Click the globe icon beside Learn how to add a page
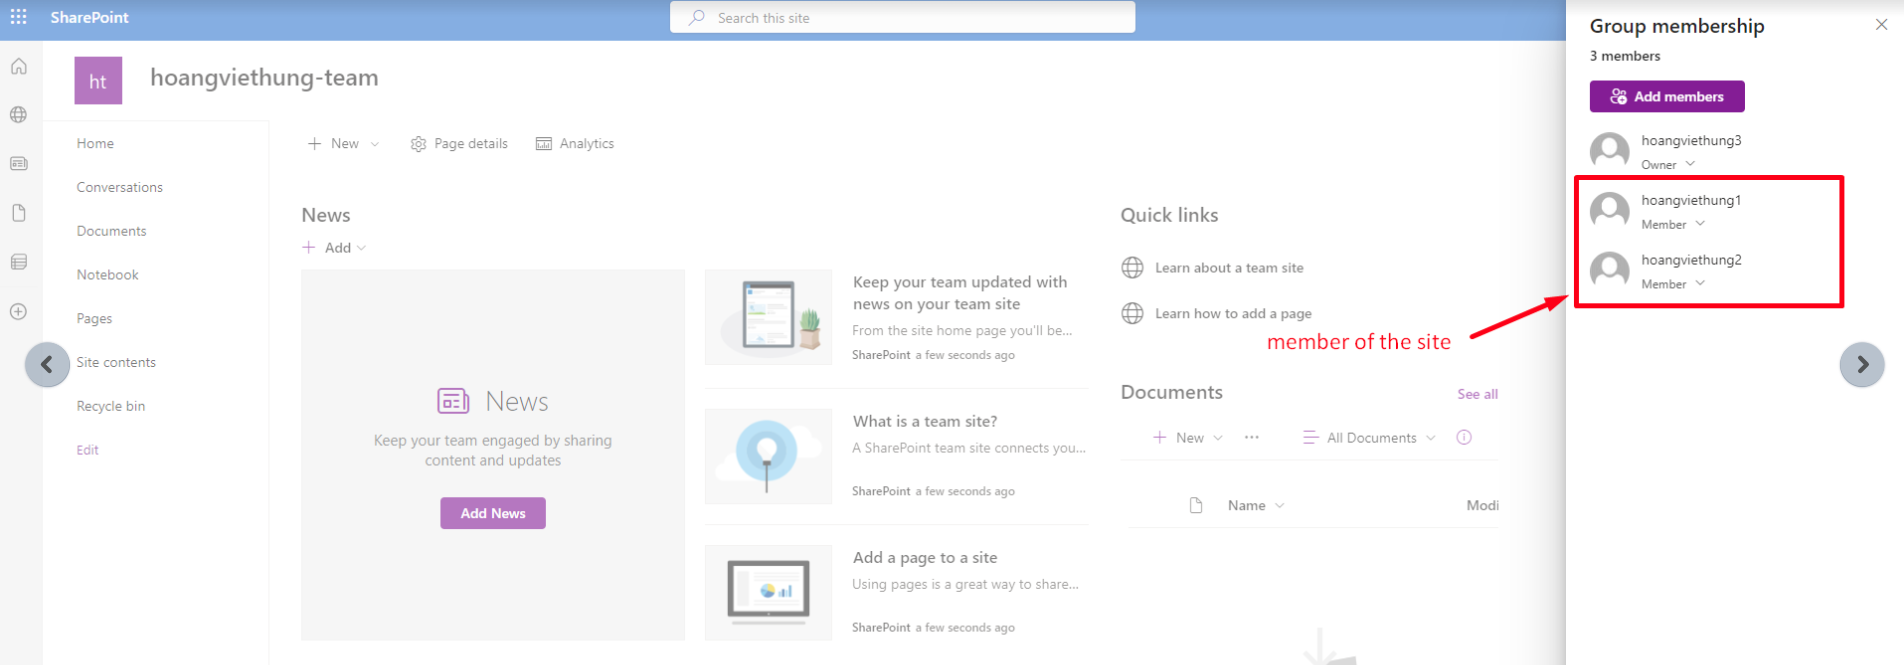 [1132, 313]
